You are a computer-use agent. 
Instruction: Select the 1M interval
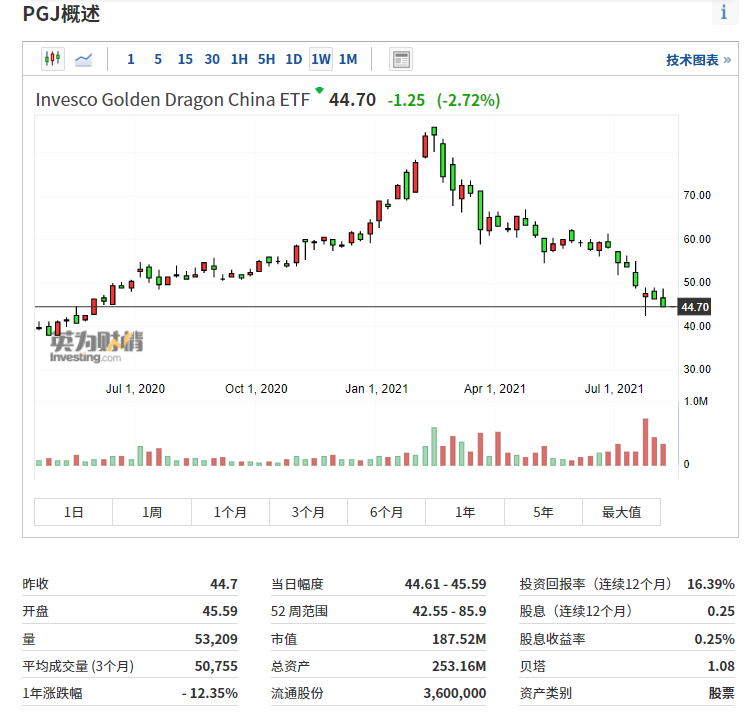348,60
